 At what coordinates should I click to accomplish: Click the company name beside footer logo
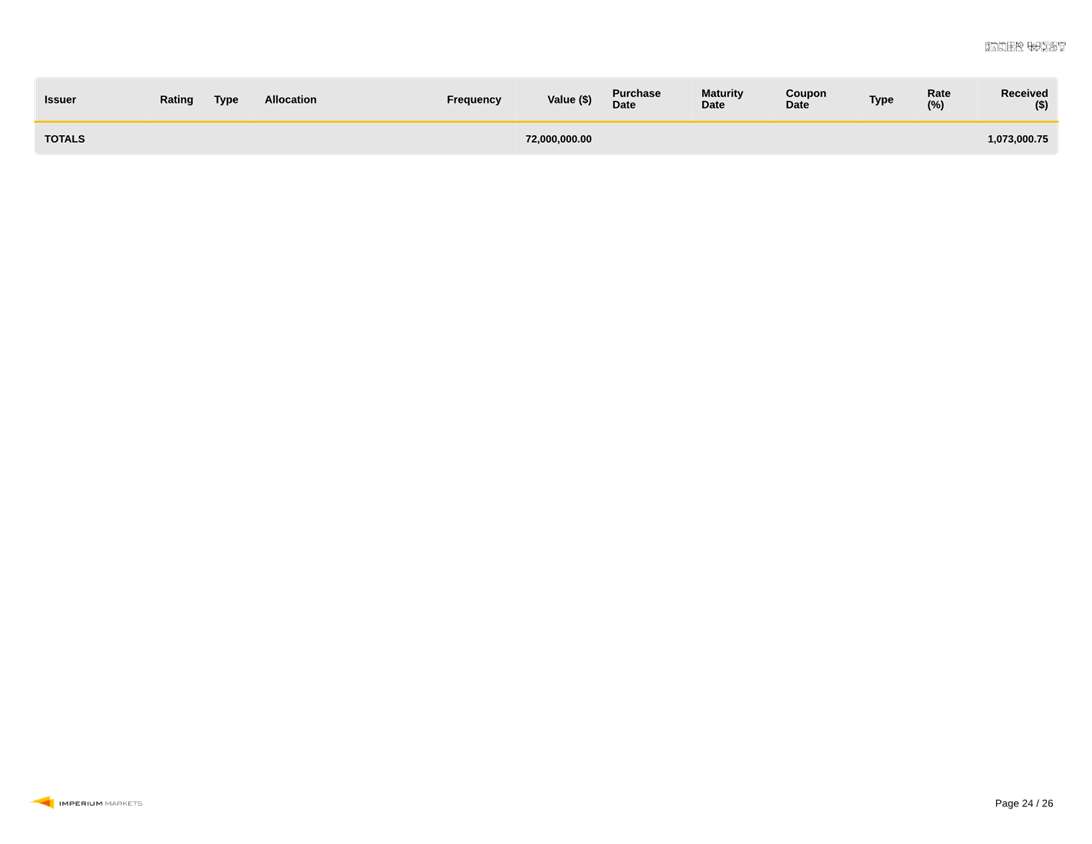pos(101,803)
